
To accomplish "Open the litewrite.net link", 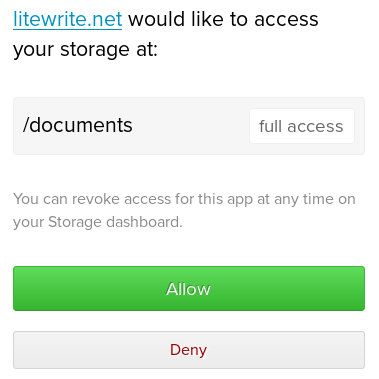I will 68,19.
